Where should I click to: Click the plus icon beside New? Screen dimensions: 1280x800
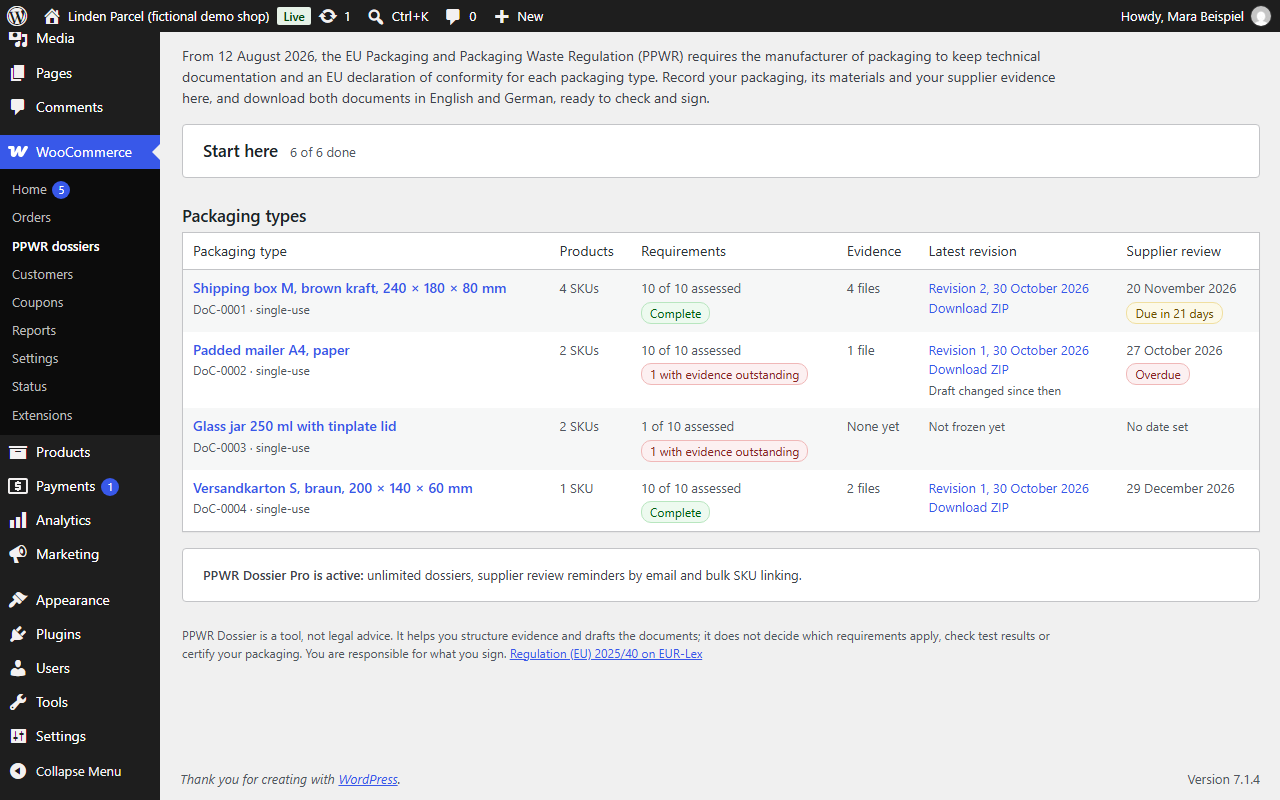coord(502,16)
